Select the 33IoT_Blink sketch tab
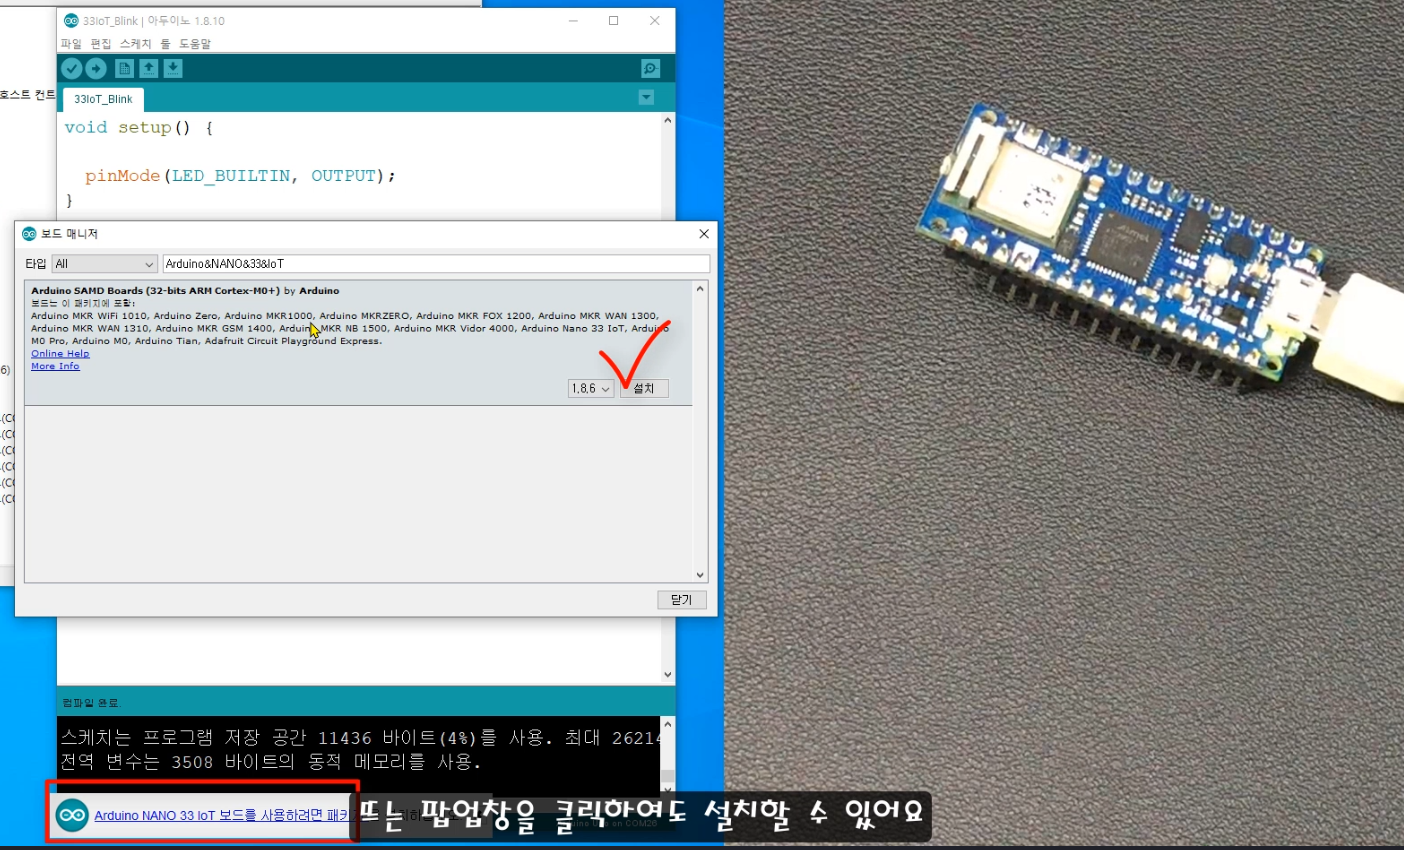The height and width of the screenshot is (850, 1404). (103, 99)
